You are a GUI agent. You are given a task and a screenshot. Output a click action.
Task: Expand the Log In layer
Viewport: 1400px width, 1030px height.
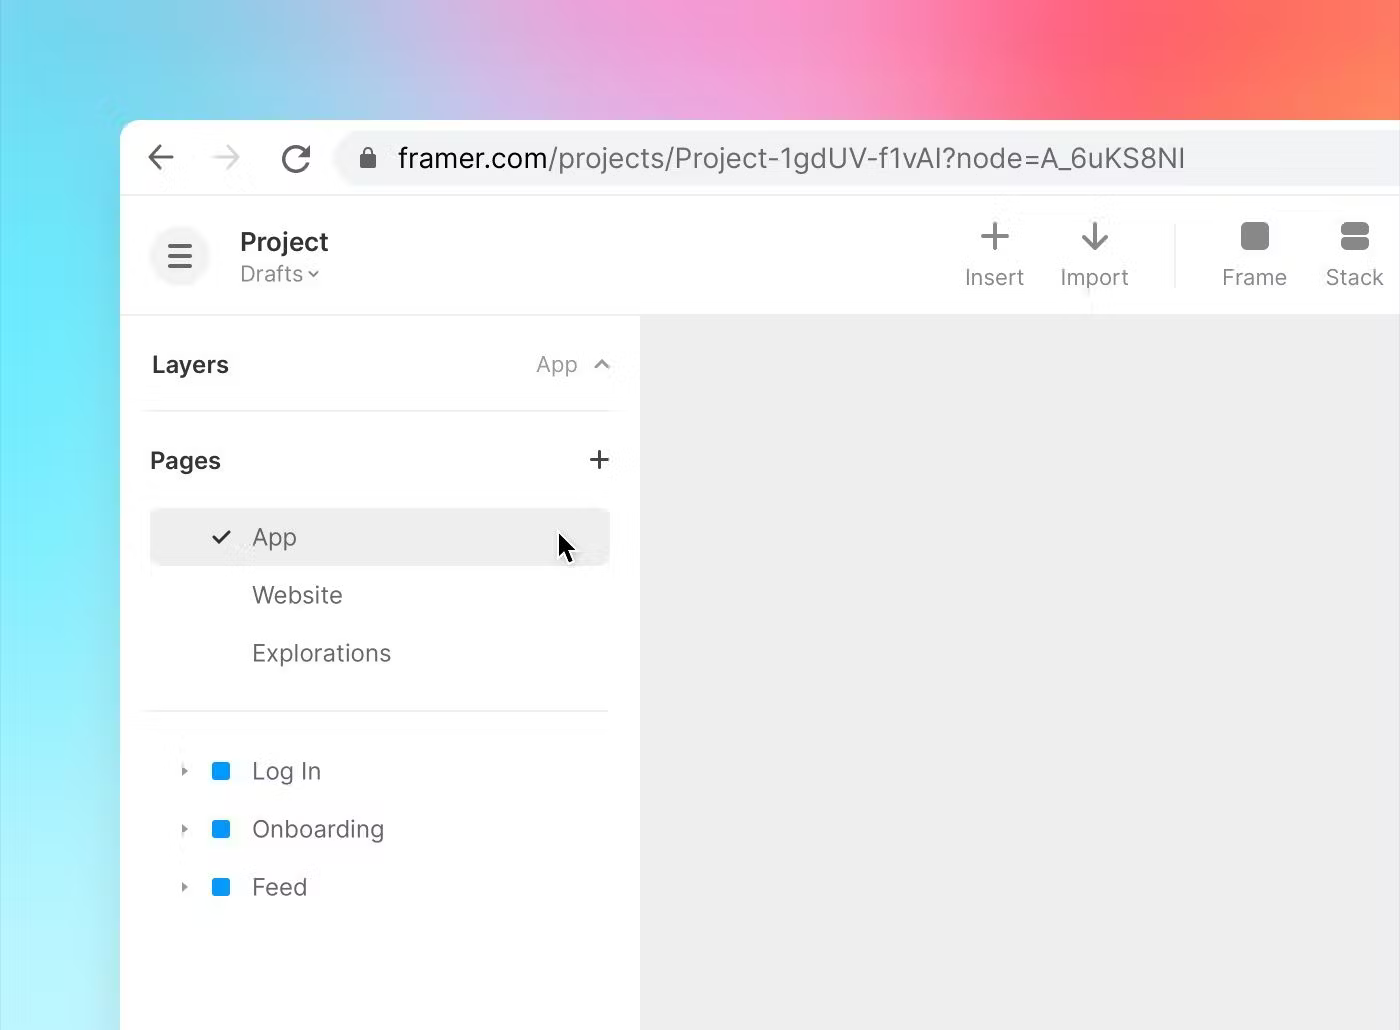184,771
